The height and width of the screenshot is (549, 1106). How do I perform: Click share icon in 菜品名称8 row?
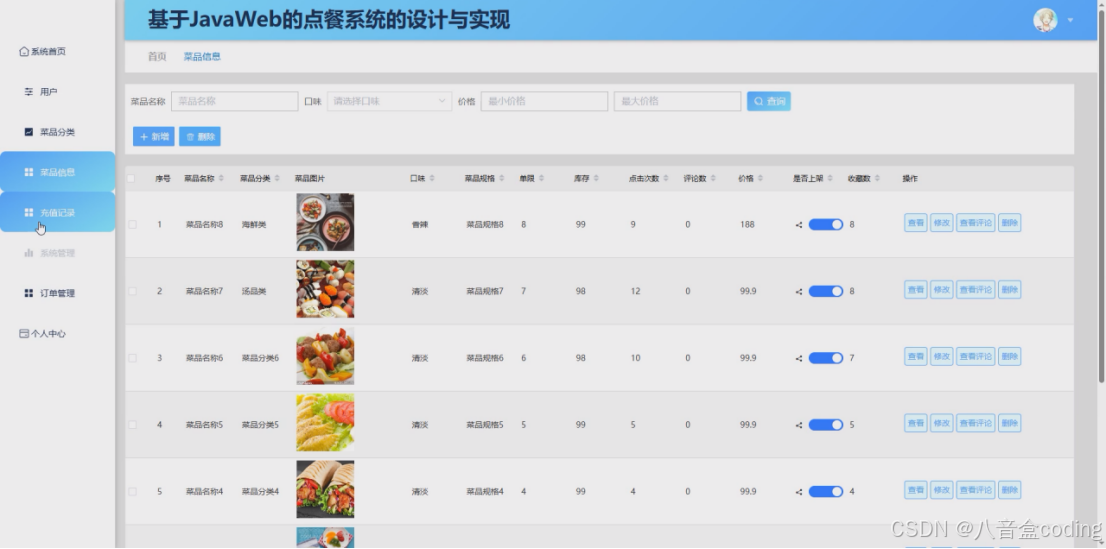799,225
